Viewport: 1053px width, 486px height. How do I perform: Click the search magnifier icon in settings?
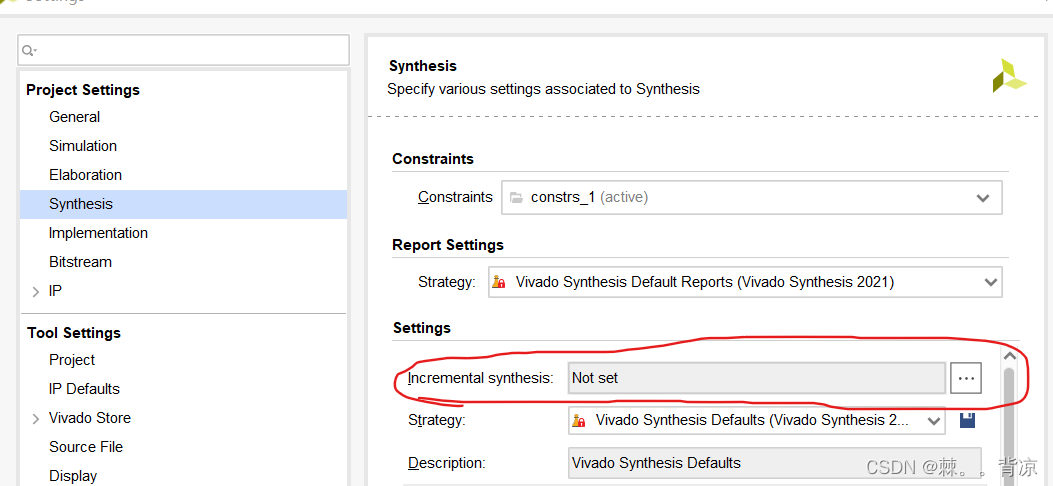click(x=29, y=50)
